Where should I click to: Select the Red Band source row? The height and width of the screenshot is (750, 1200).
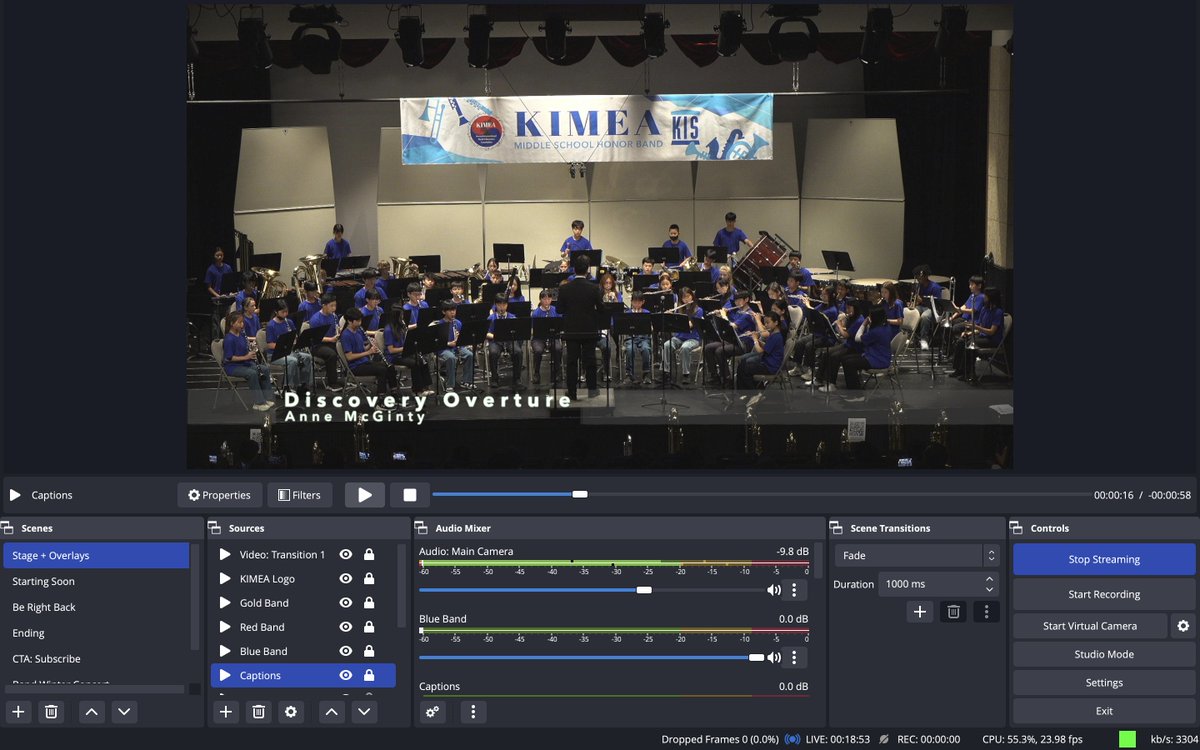[x=303, y=627]
